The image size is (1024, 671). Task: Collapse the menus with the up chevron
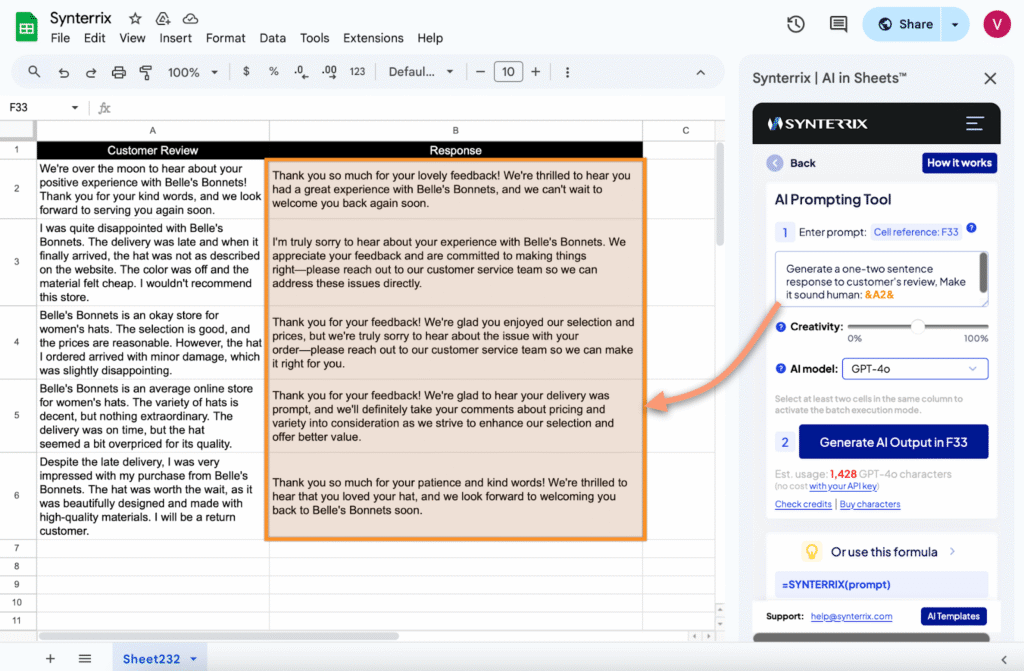coord(701,73)
